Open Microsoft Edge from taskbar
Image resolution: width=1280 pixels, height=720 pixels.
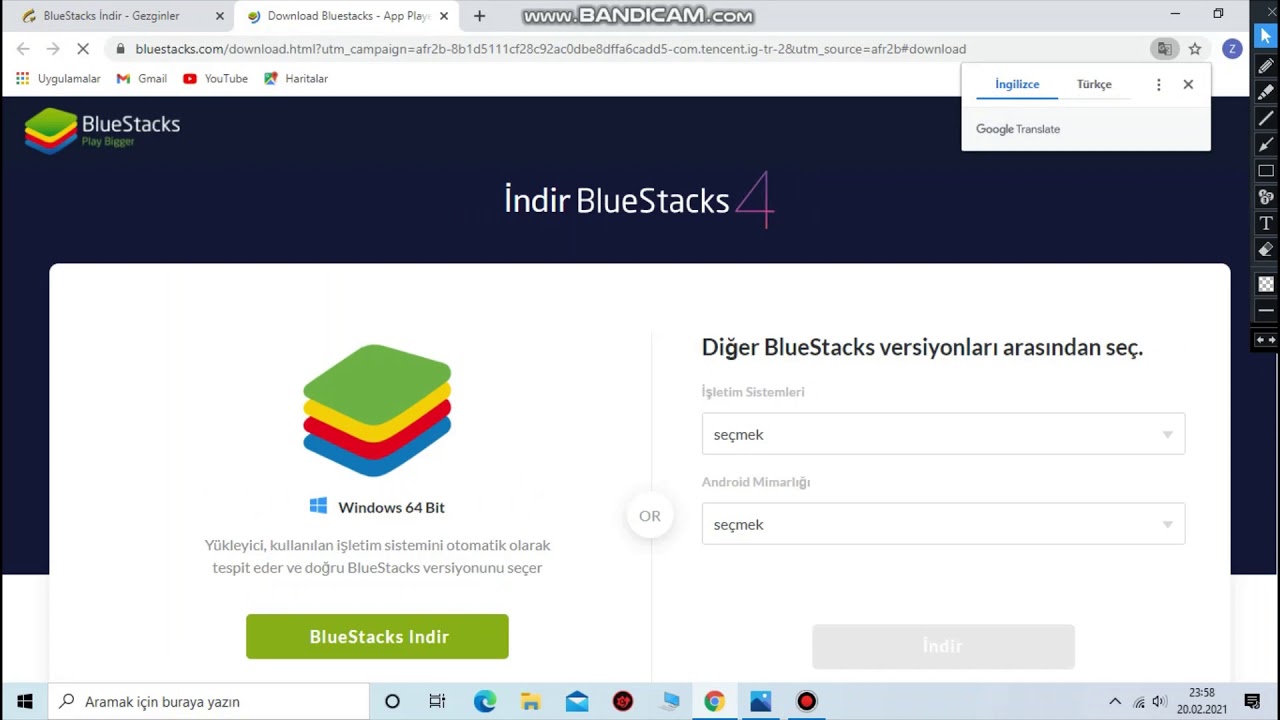point(485,701)
